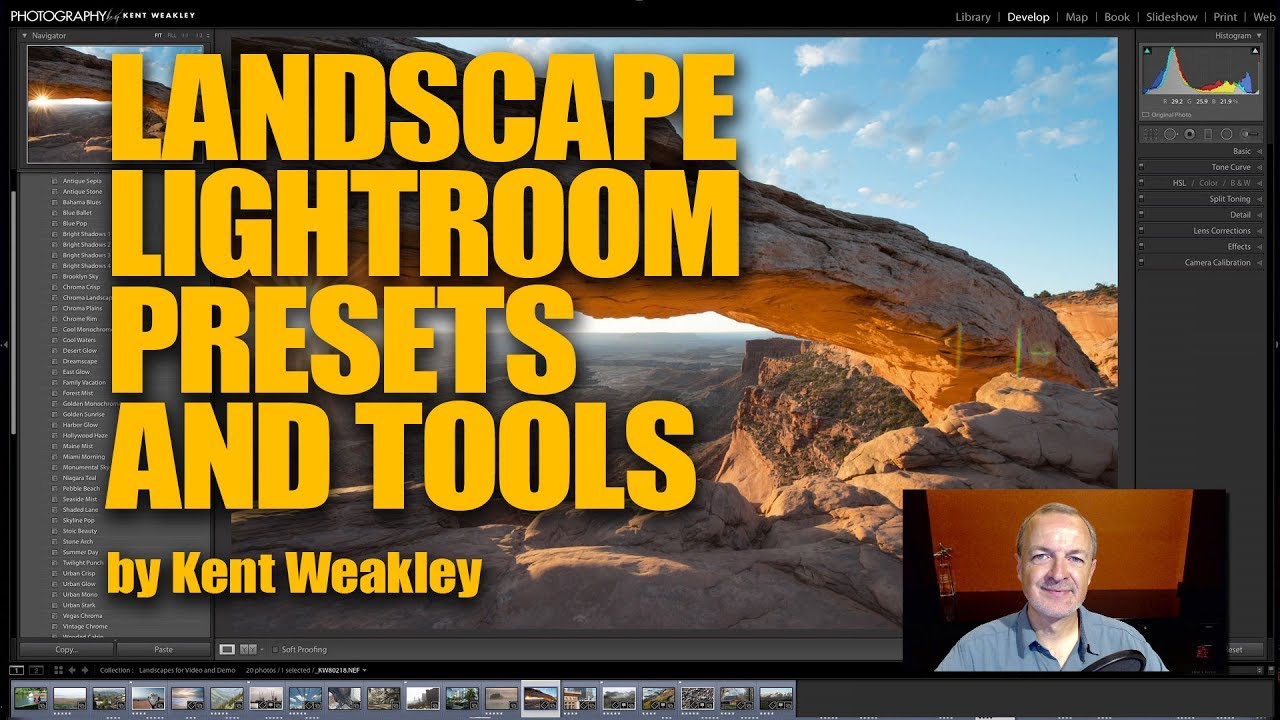Select the Graduated Filter tool
This screenshot has height=720, width=1280.
1208,134
